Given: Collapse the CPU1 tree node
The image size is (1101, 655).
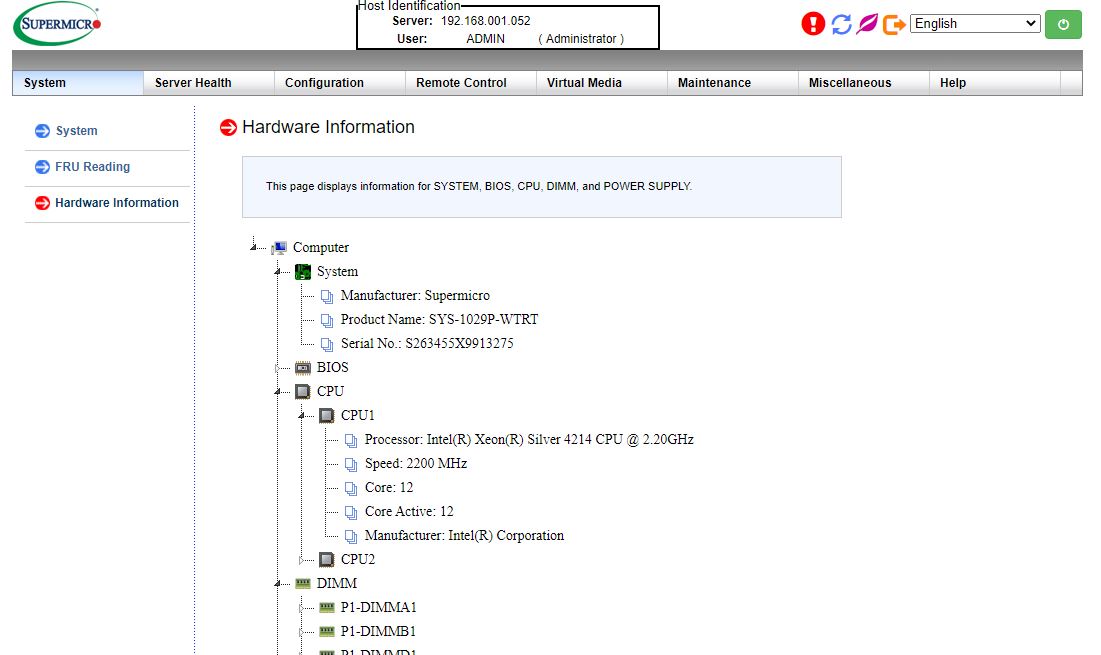Looking at the screenshot, I should pos(301,416).
